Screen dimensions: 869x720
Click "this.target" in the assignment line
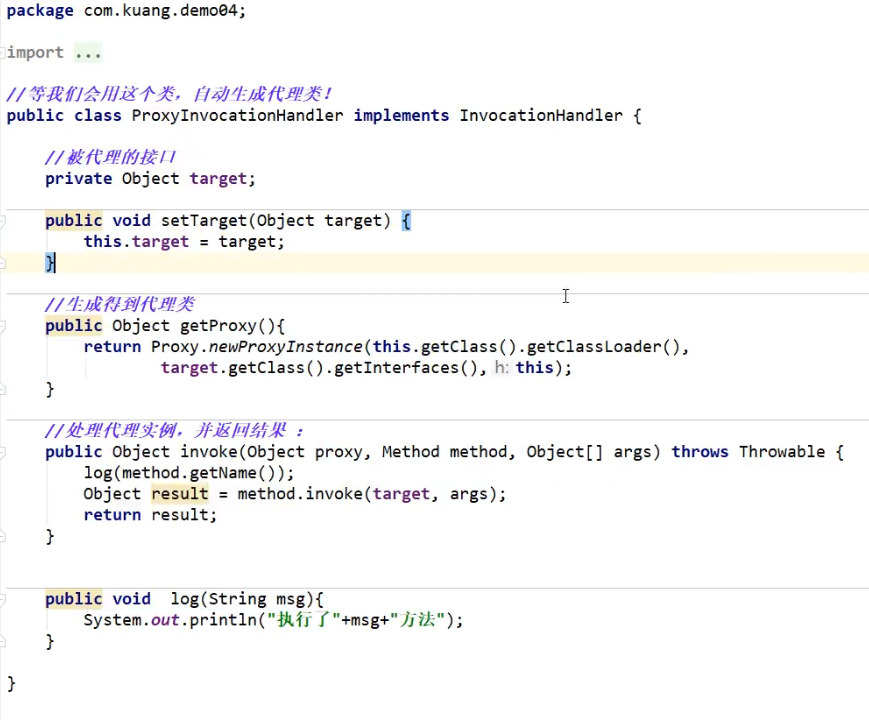point(136,242)
